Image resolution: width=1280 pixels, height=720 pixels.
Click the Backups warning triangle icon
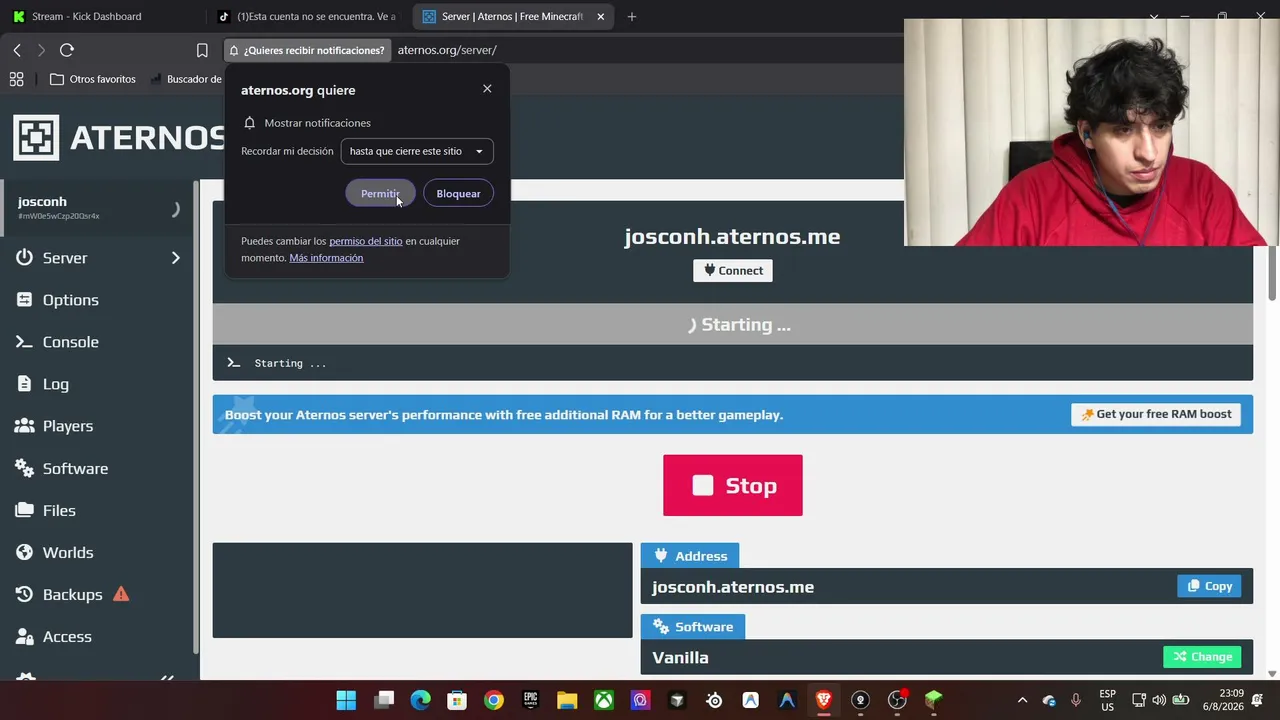click(x=121, y=594)
